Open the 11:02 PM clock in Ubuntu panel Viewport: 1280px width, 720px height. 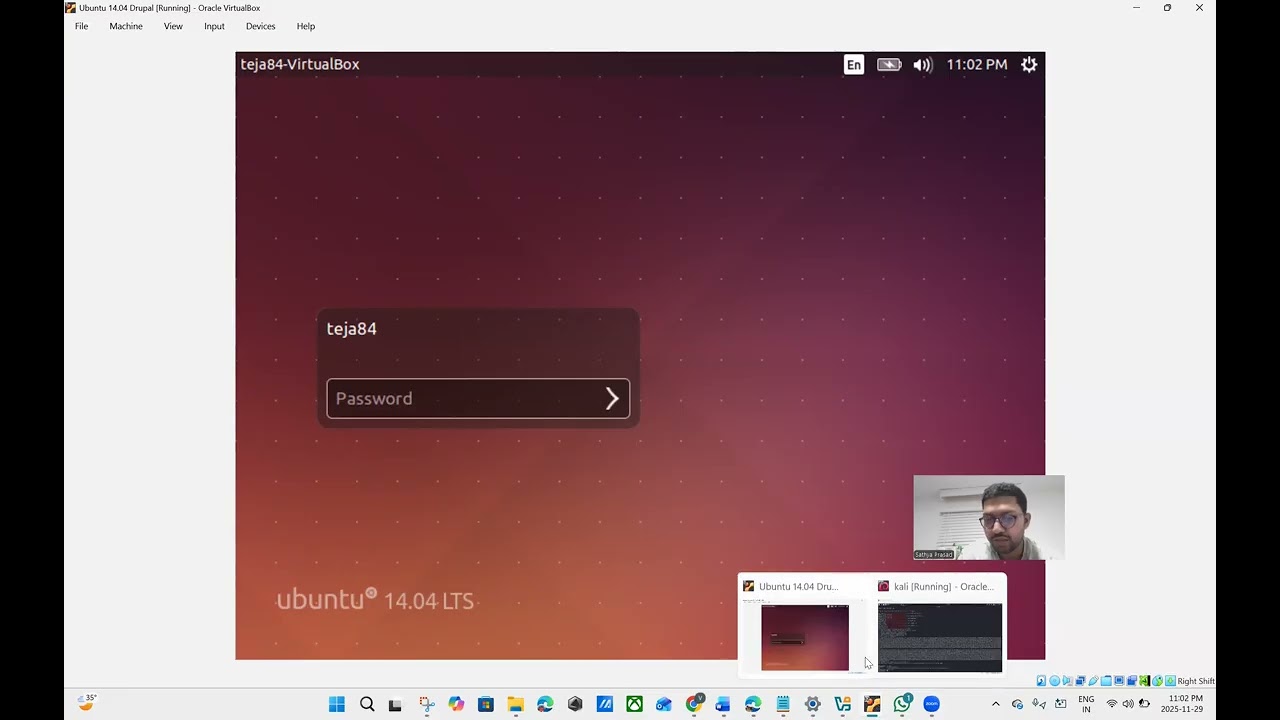(x=977, y=64)
